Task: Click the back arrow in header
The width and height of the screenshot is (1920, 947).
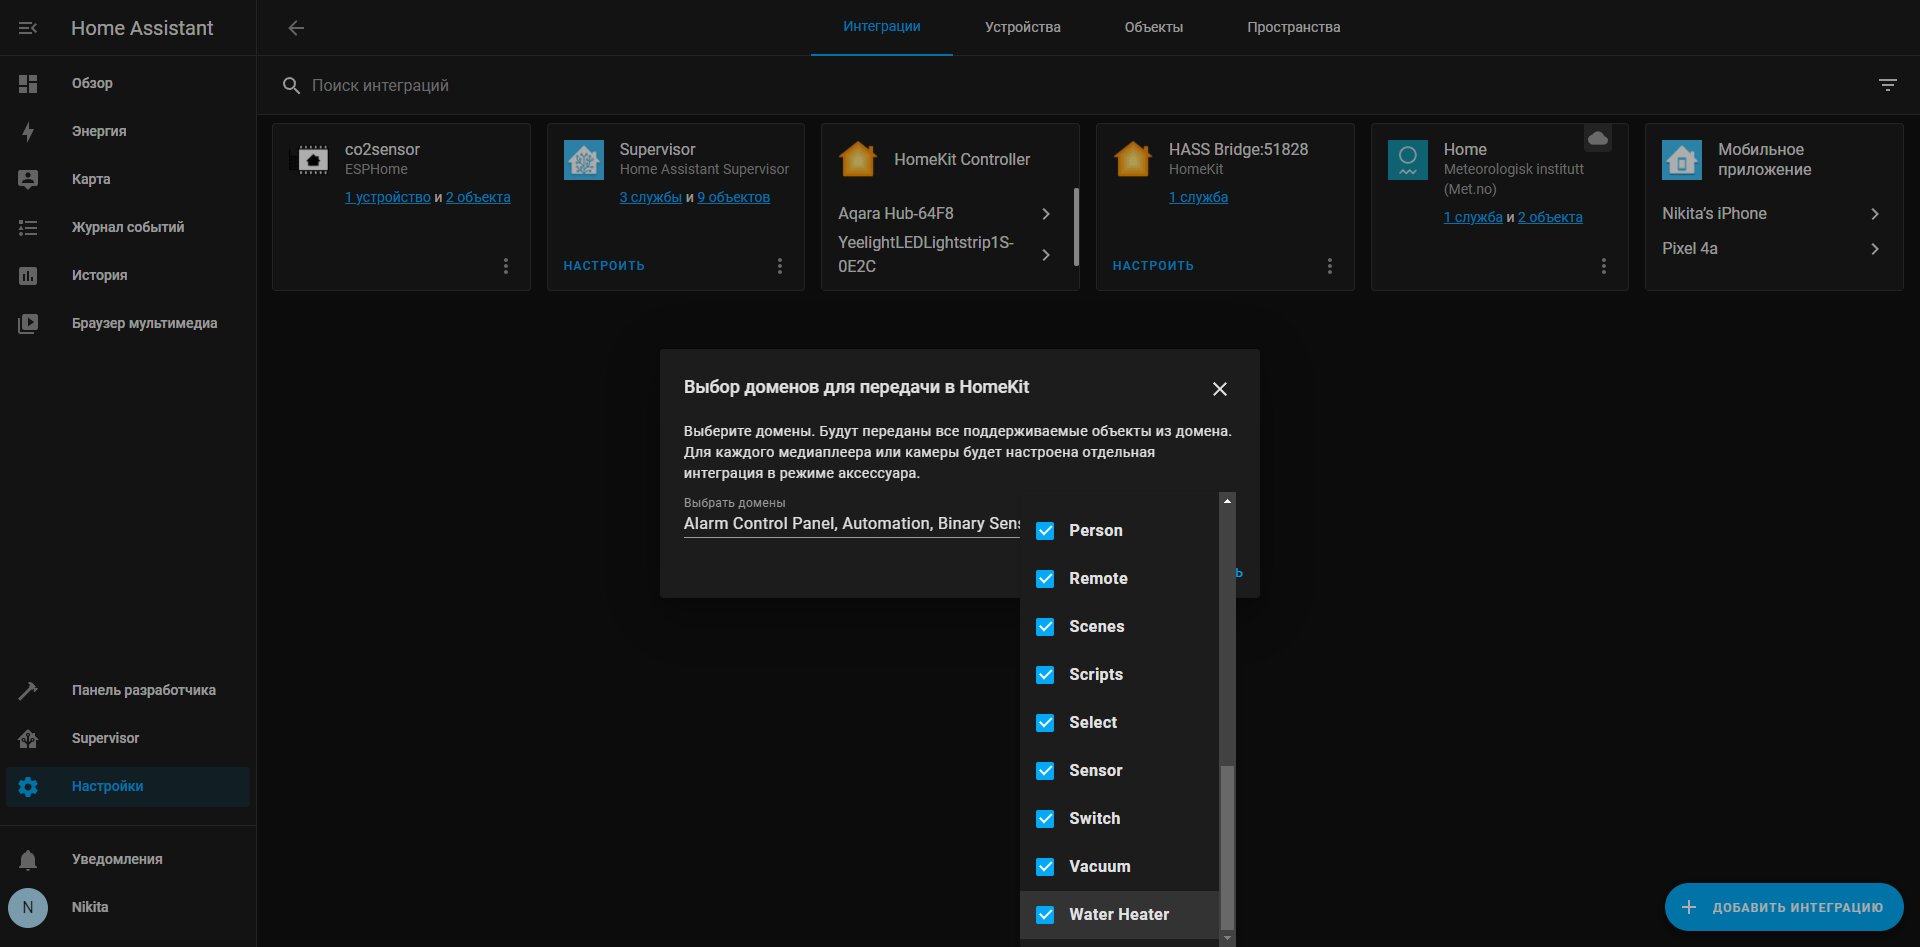Action: click(296, 28)
